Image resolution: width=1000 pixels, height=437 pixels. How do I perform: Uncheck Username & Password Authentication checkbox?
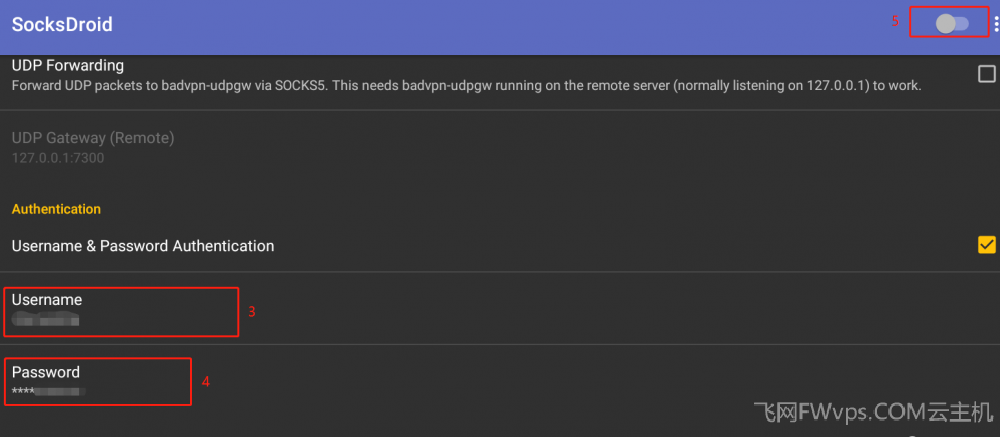coord(986,245)
